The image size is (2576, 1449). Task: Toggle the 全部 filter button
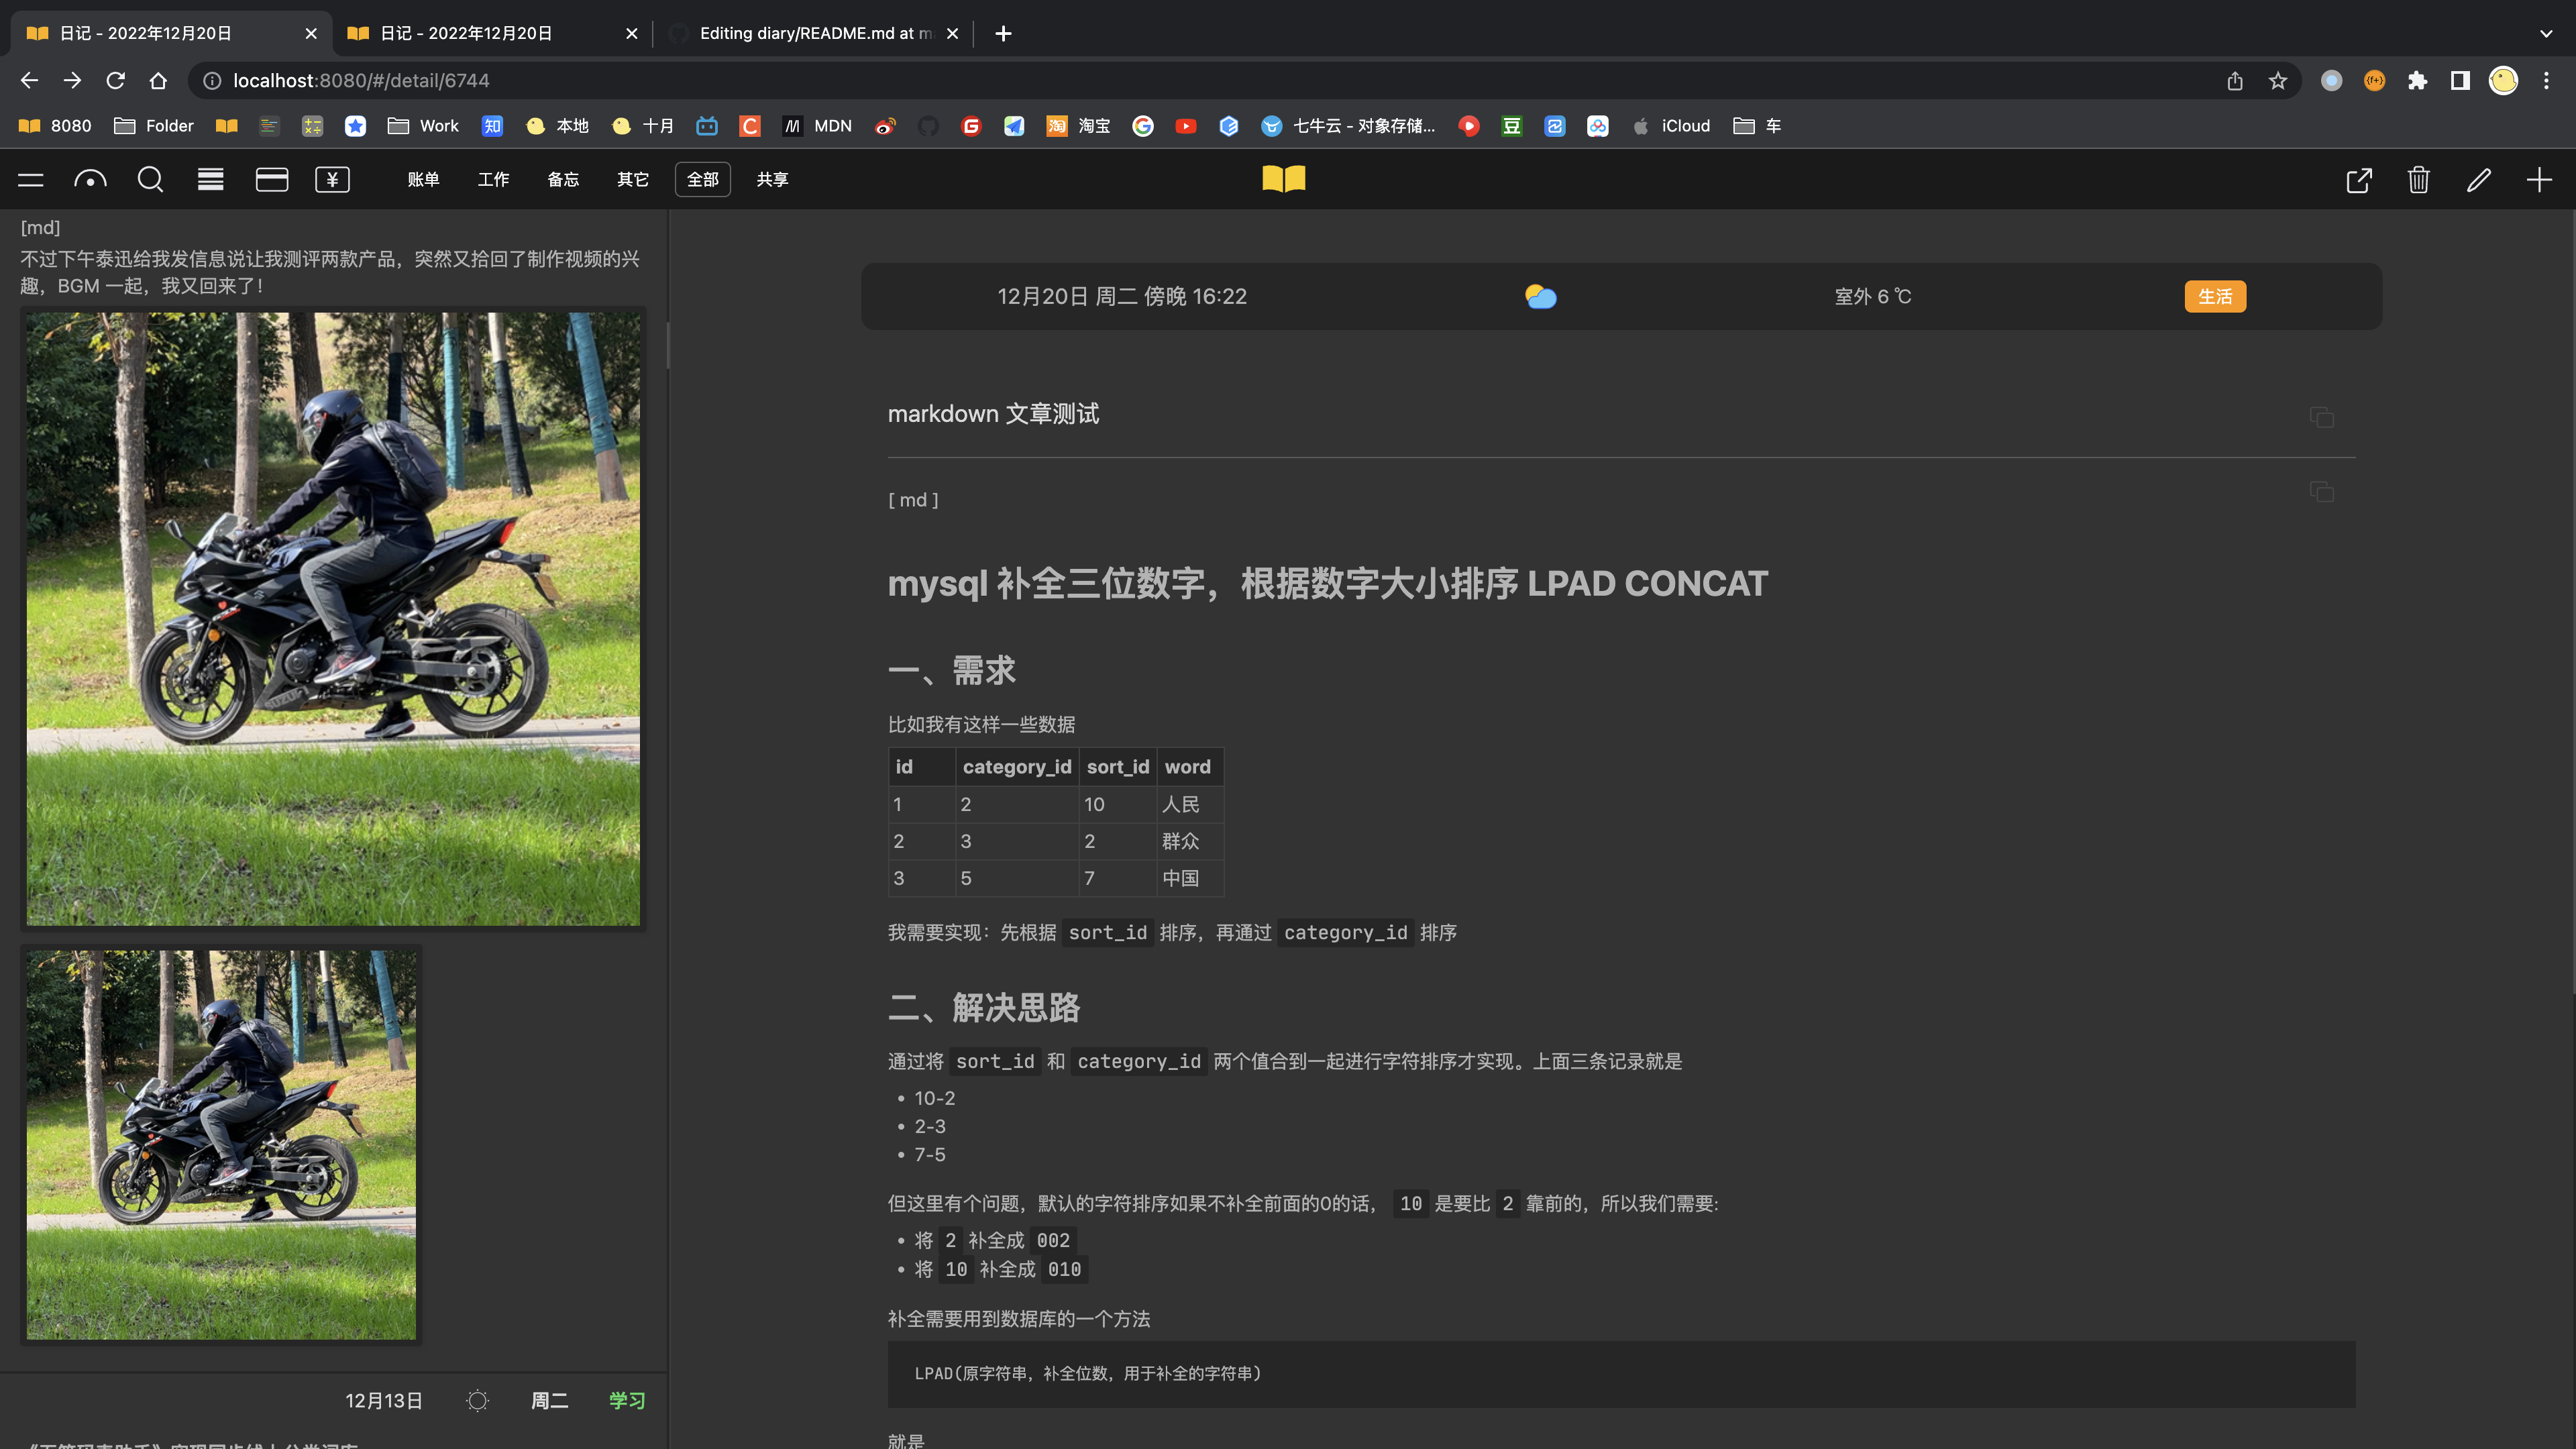(702, 180)
